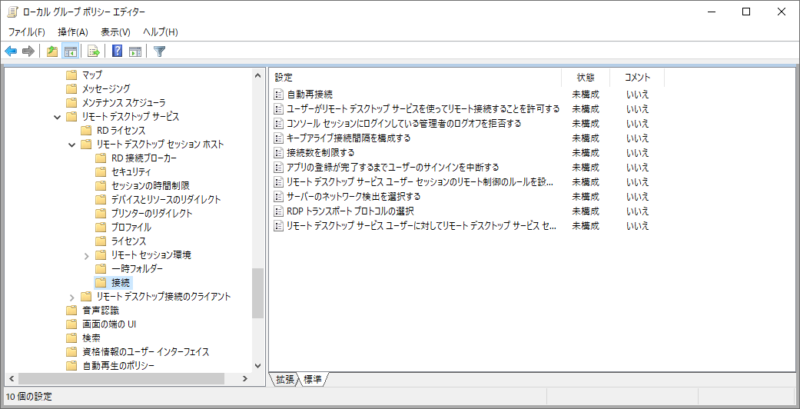The image size is (800, 409).
Task: Open Help via the question-mark toolbar icon
Action: [117, 51]
